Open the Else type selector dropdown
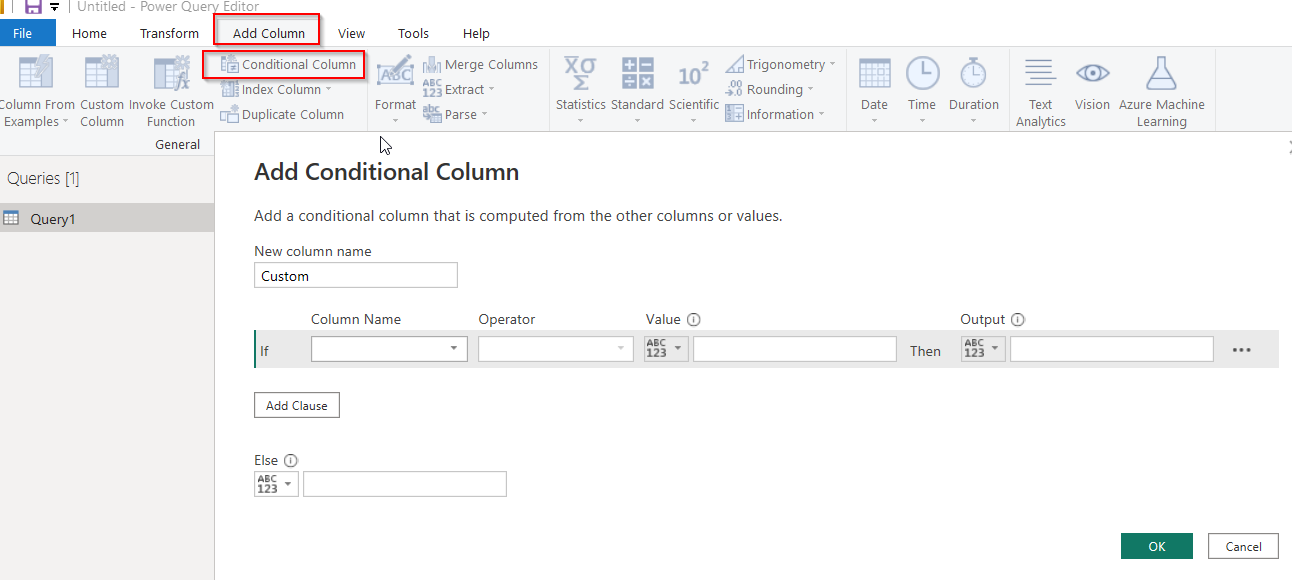 pos(276,484)
